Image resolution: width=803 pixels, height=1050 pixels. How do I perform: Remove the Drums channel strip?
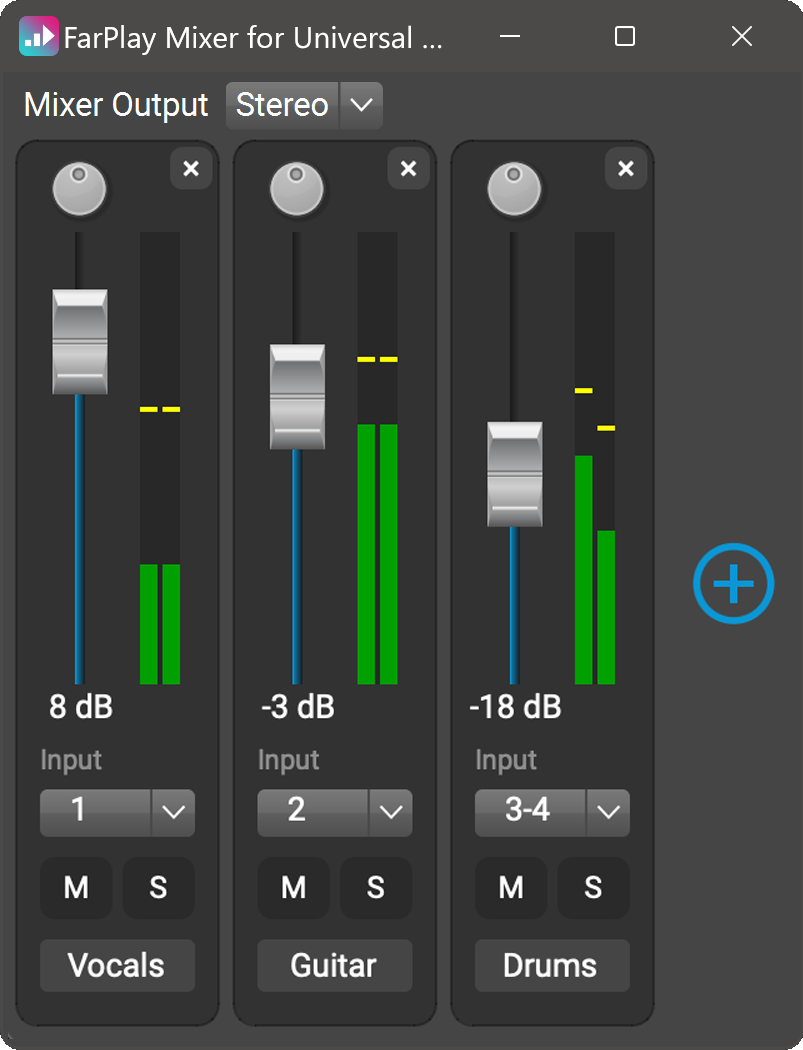[626, 169]
